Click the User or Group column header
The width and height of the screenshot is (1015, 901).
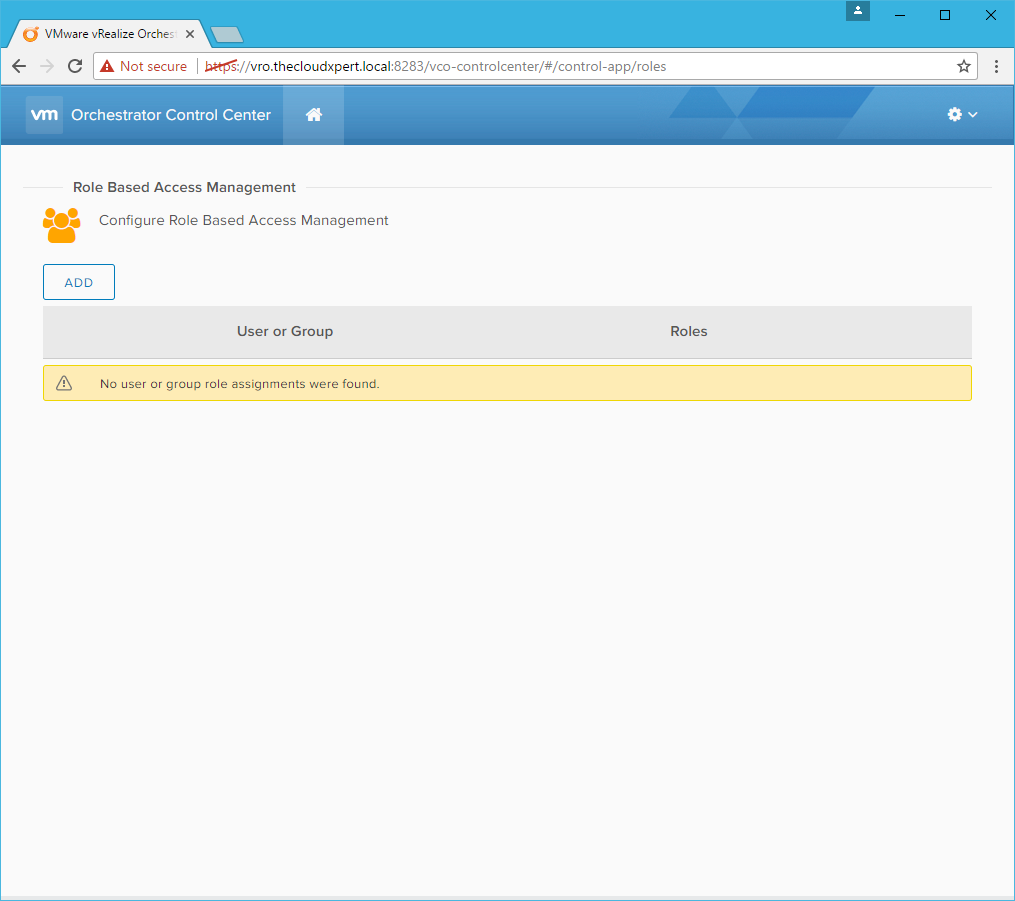click(x=284, y=331)
